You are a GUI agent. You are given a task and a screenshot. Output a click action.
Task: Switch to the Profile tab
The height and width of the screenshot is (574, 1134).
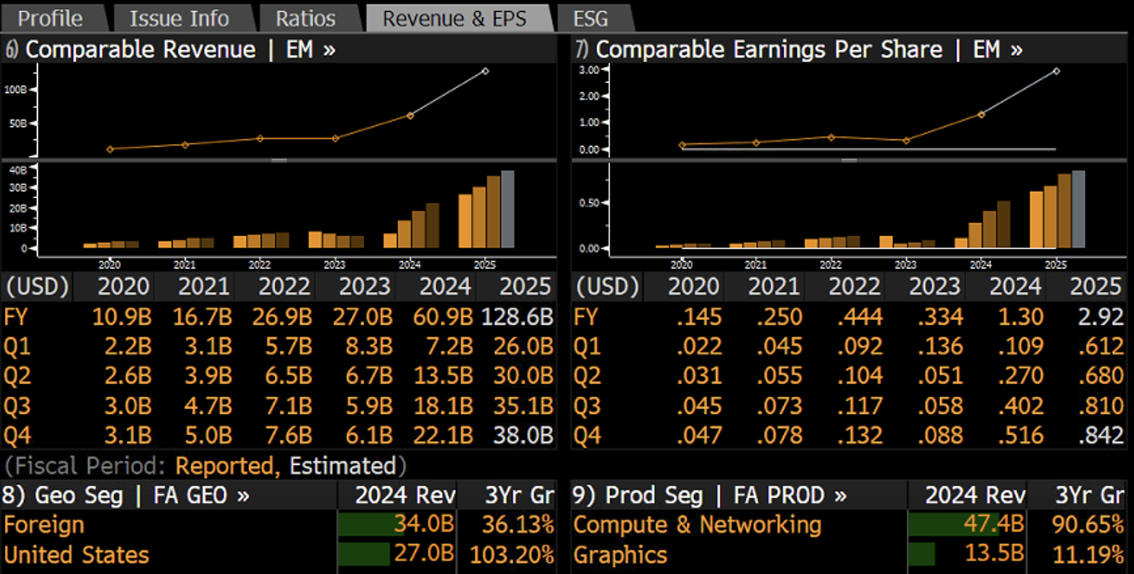[x=50, y=18]
